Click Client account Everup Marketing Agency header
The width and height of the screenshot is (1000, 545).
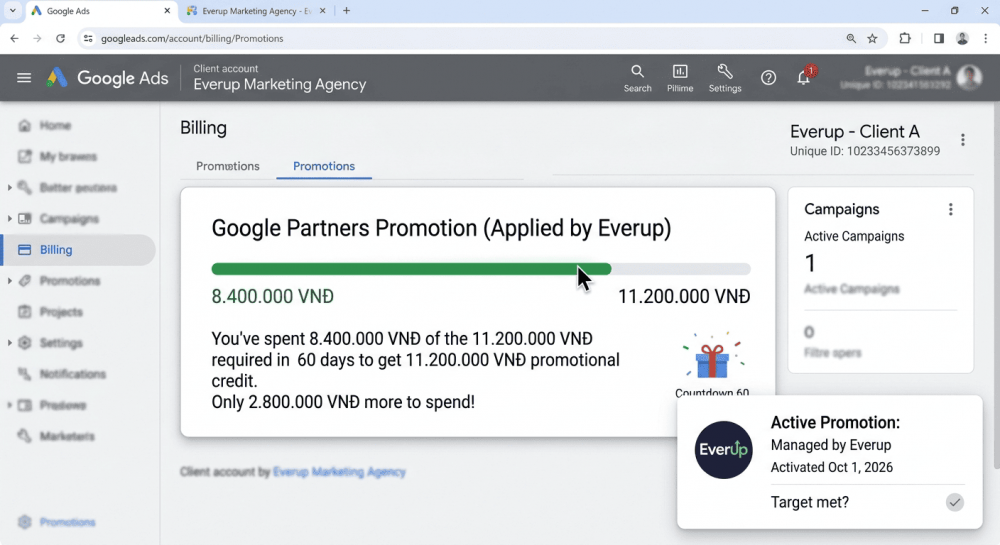279,78
